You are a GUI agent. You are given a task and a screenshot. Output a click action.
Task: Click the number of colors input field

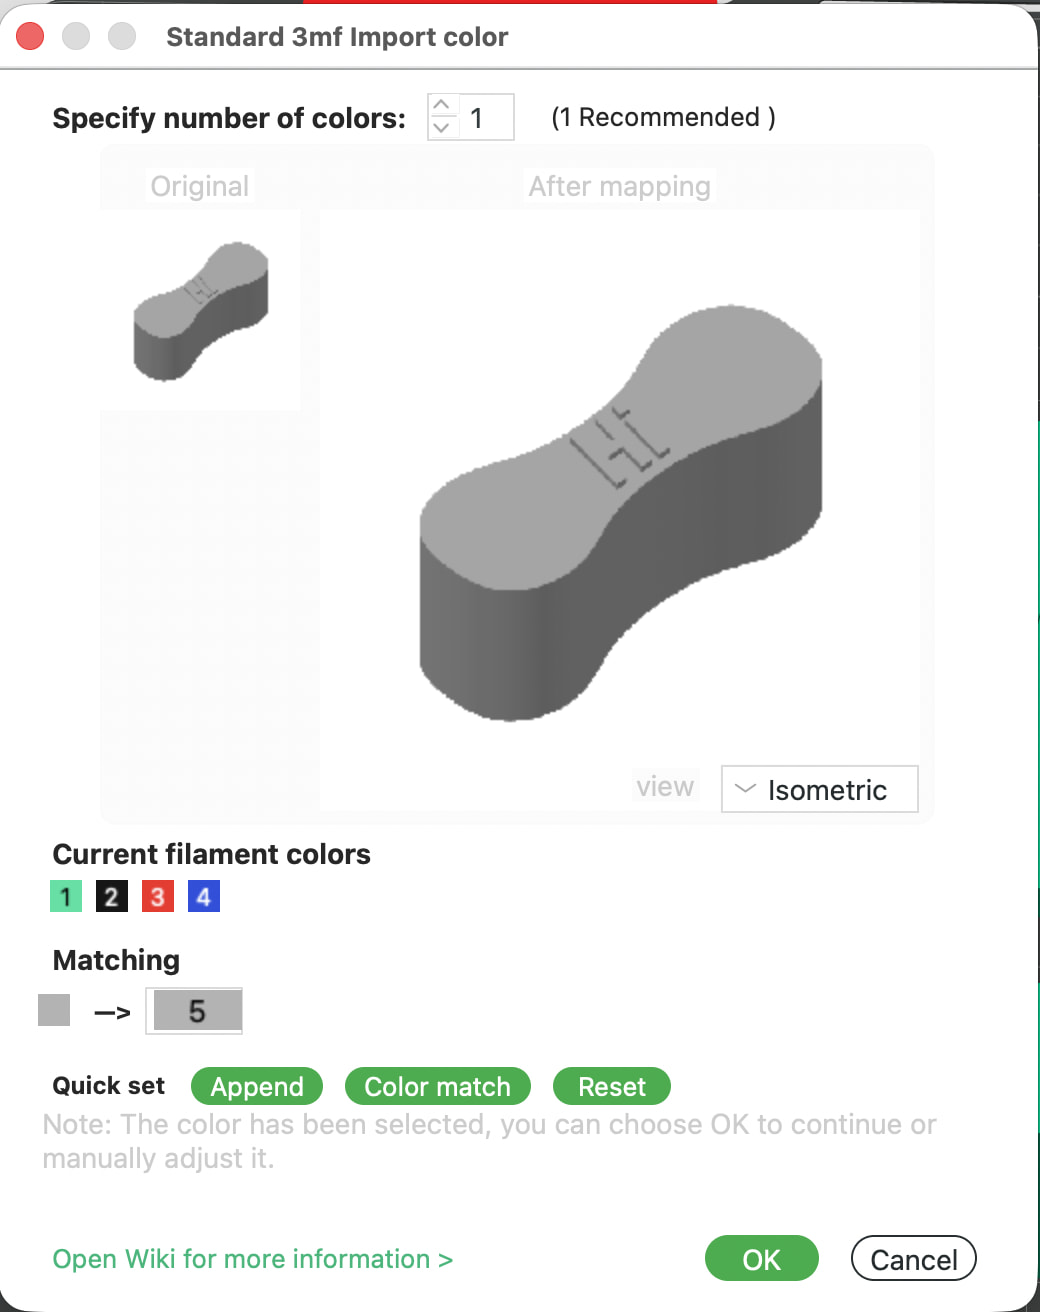(486, 118)
